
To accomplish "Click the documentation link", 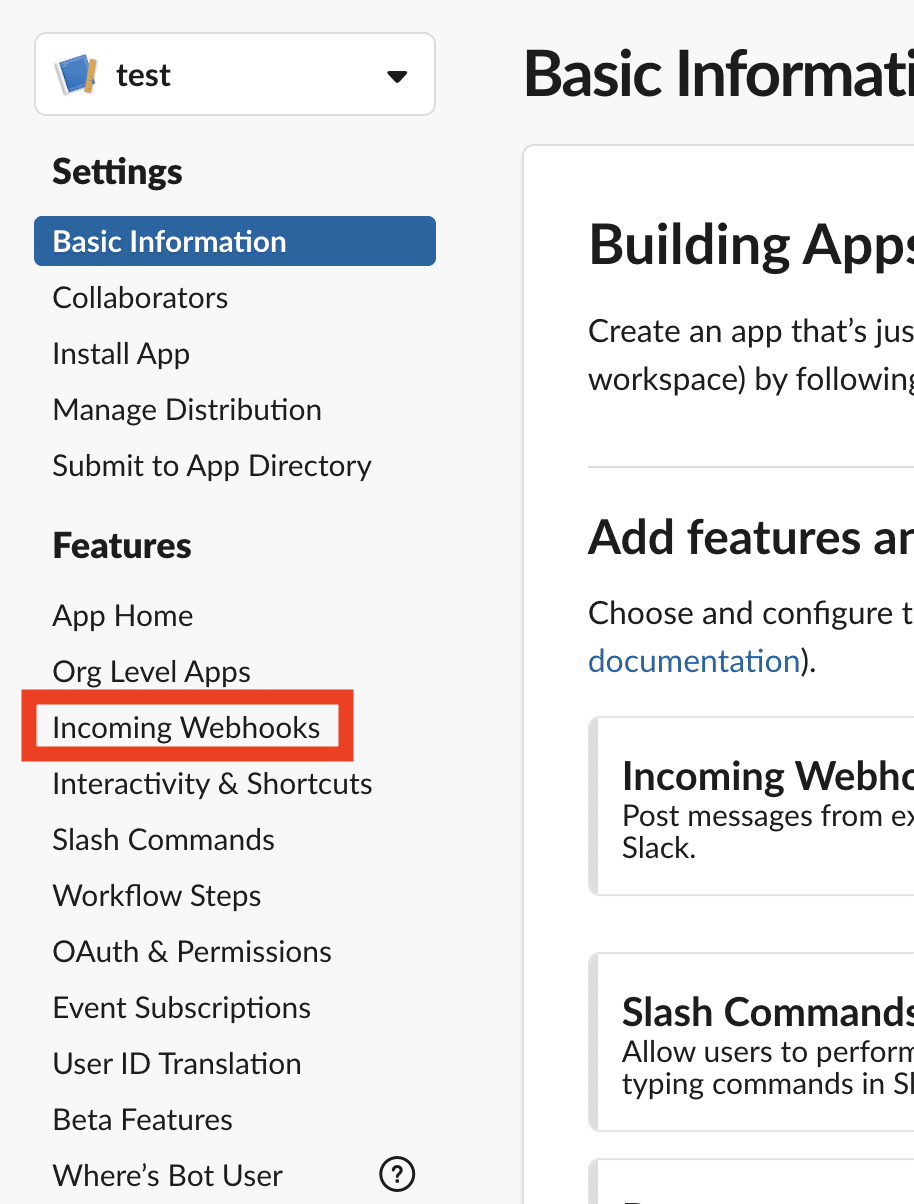I will 693,661.
